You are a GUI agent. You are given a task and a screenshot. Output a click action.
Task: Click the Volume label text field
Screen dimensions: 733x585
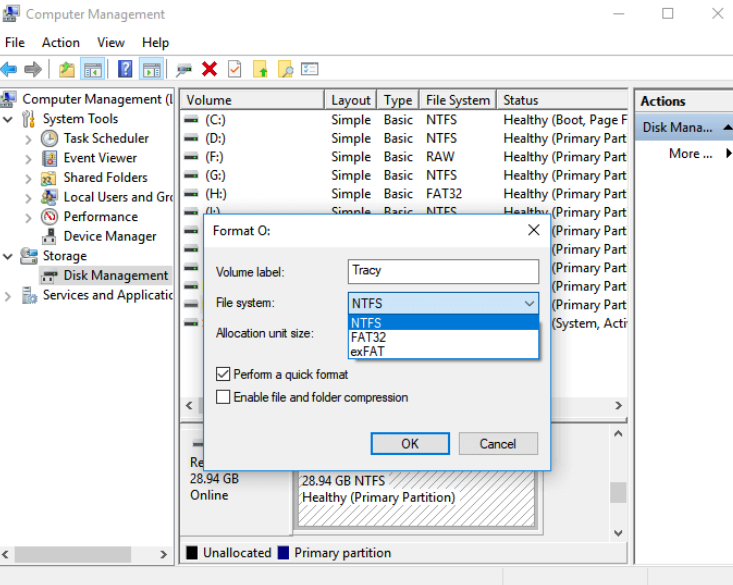pyautogui.click(x=443, y=270)
